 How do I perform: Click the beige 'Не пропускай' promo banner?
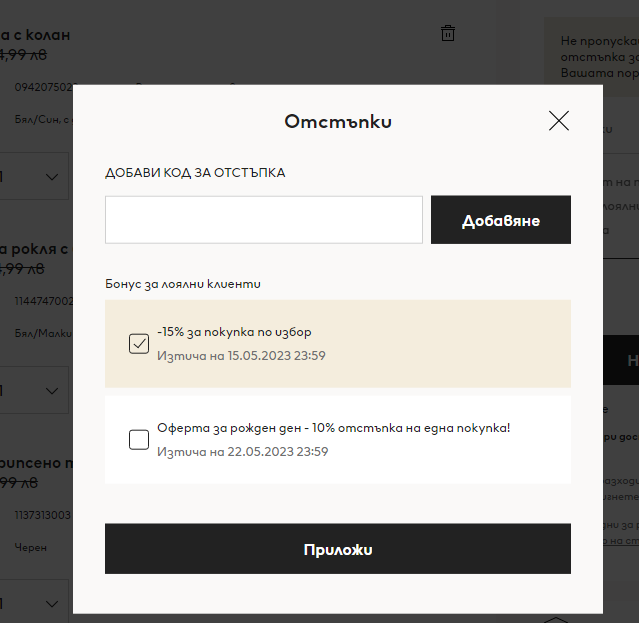tap(591, 57)
